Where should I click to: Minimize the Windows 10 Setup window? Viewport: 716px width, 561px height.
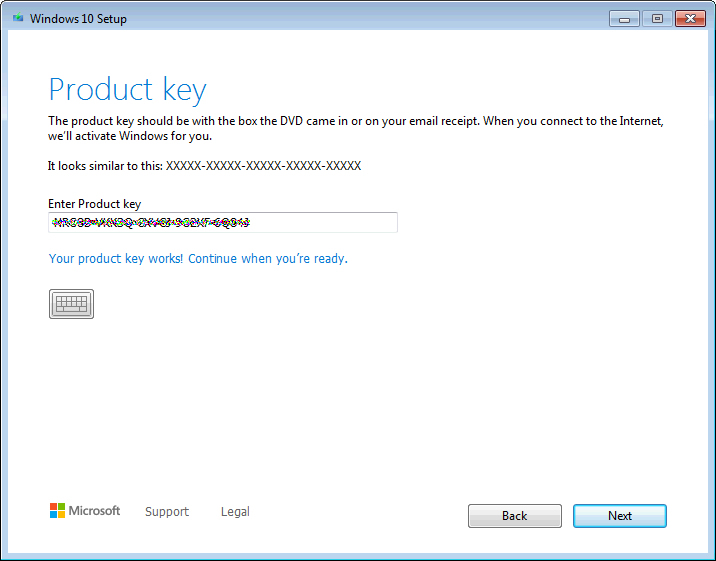pos(624,19)
